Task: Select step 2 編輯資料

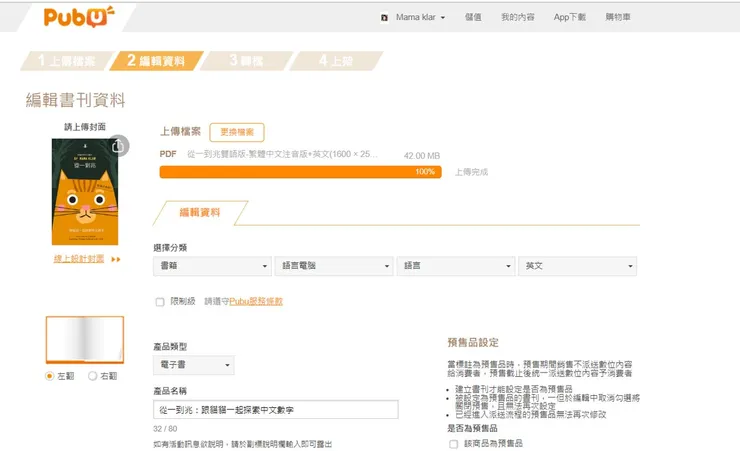Action: point(157,61)
